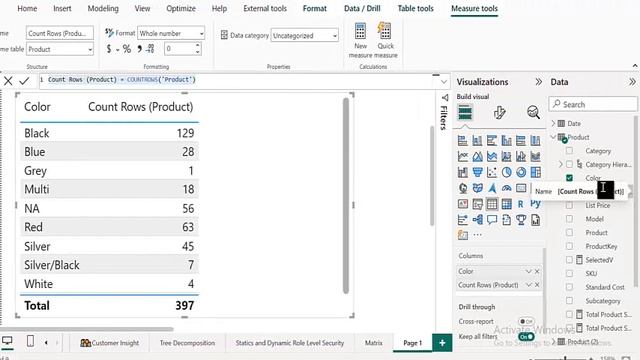
Task: Check the Subcategory field checkbox
Action: pyautogui.click(x=569, y=300)
